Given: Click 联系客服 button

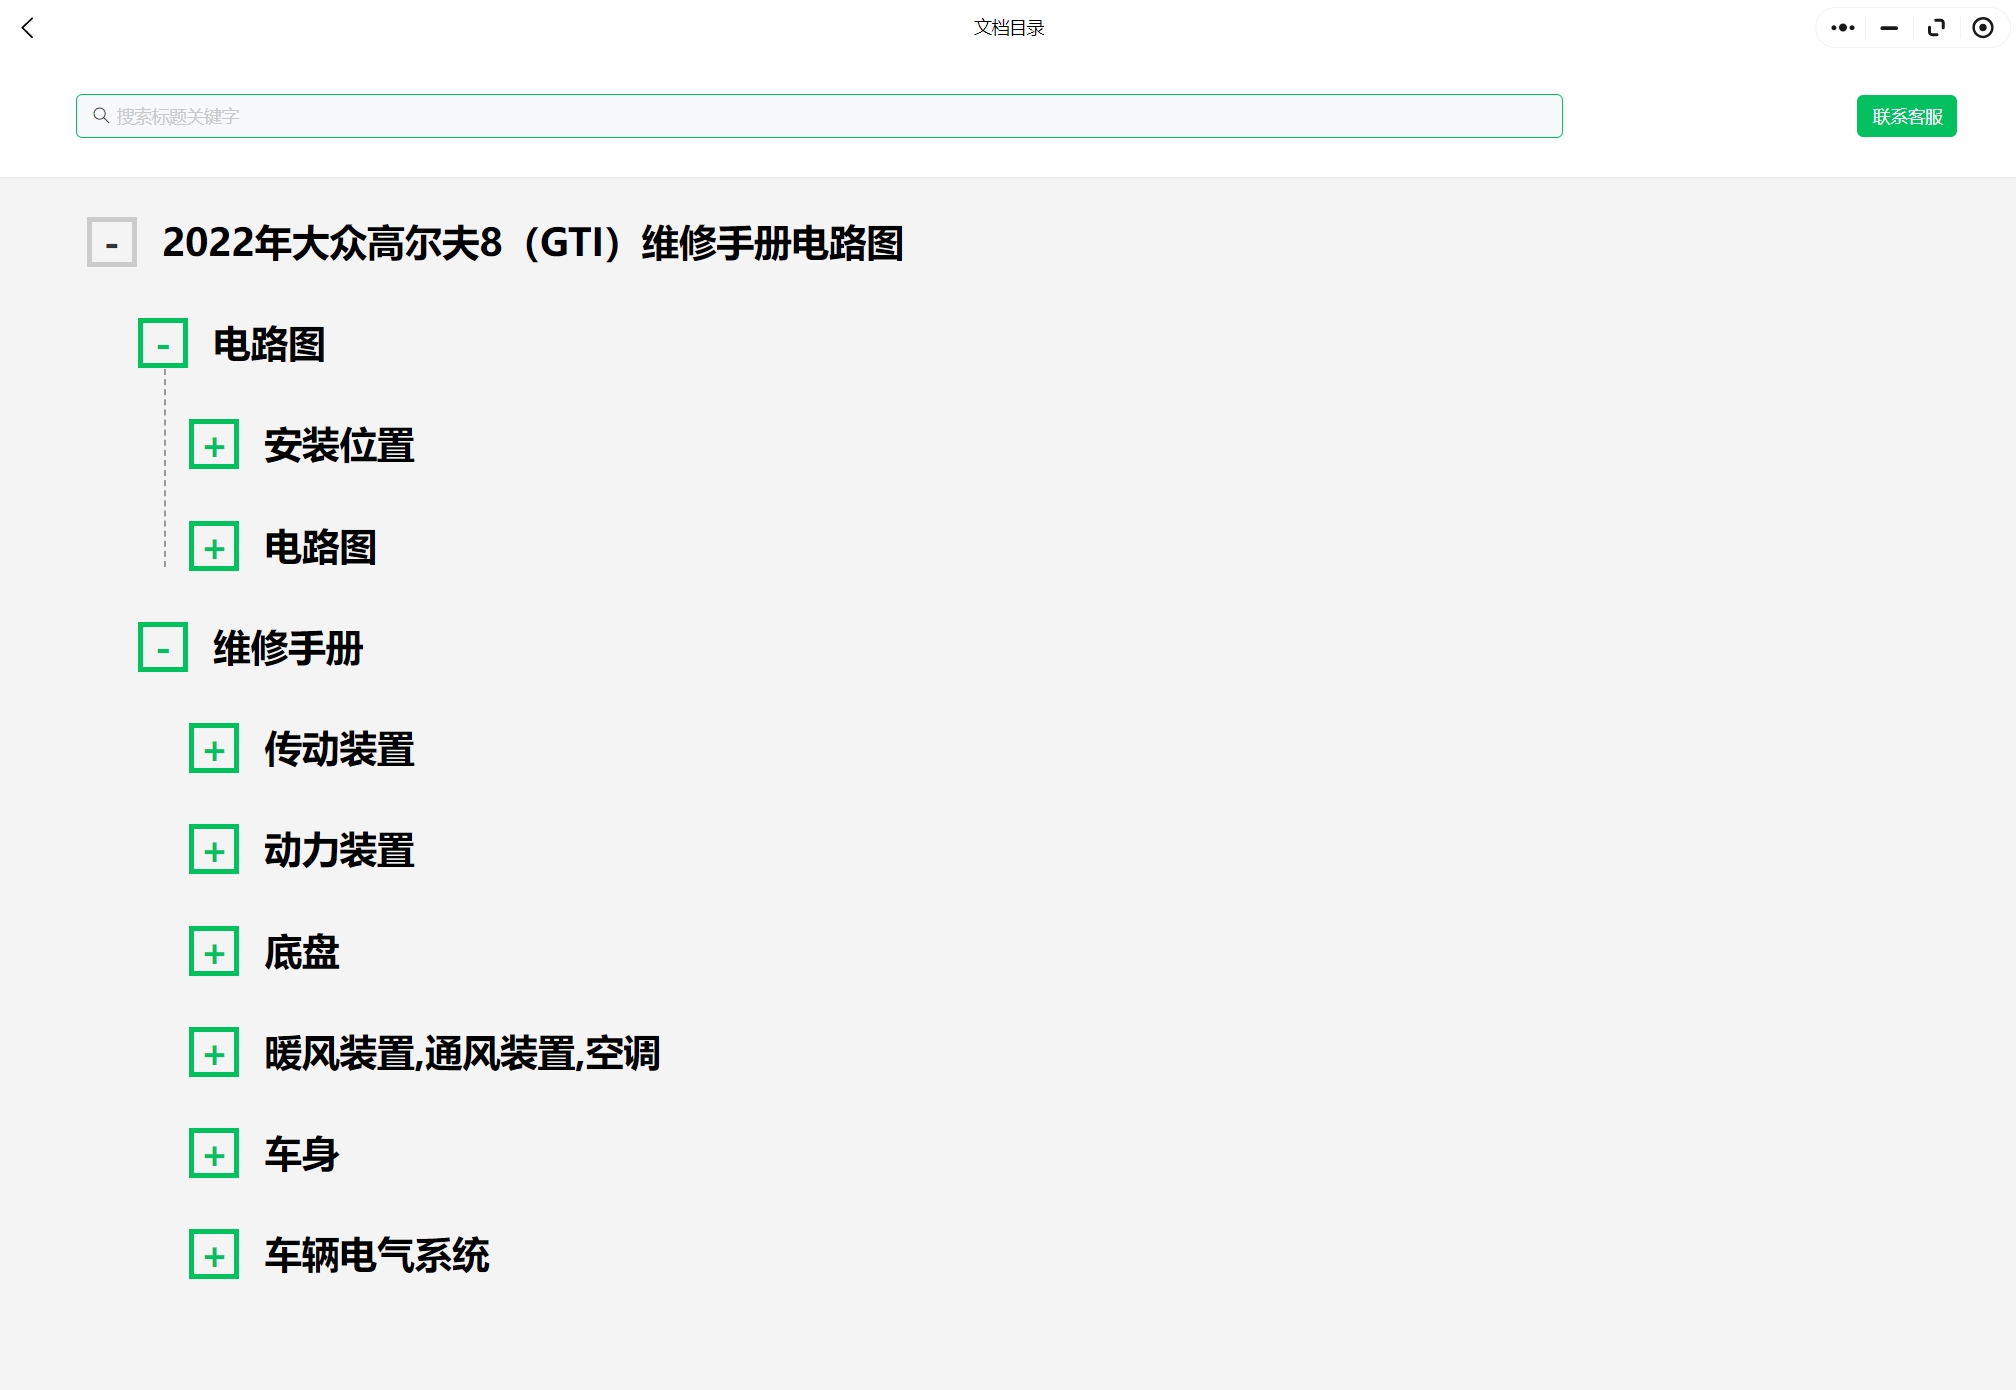Looking at the screenshot, I should pos(1909,115).
